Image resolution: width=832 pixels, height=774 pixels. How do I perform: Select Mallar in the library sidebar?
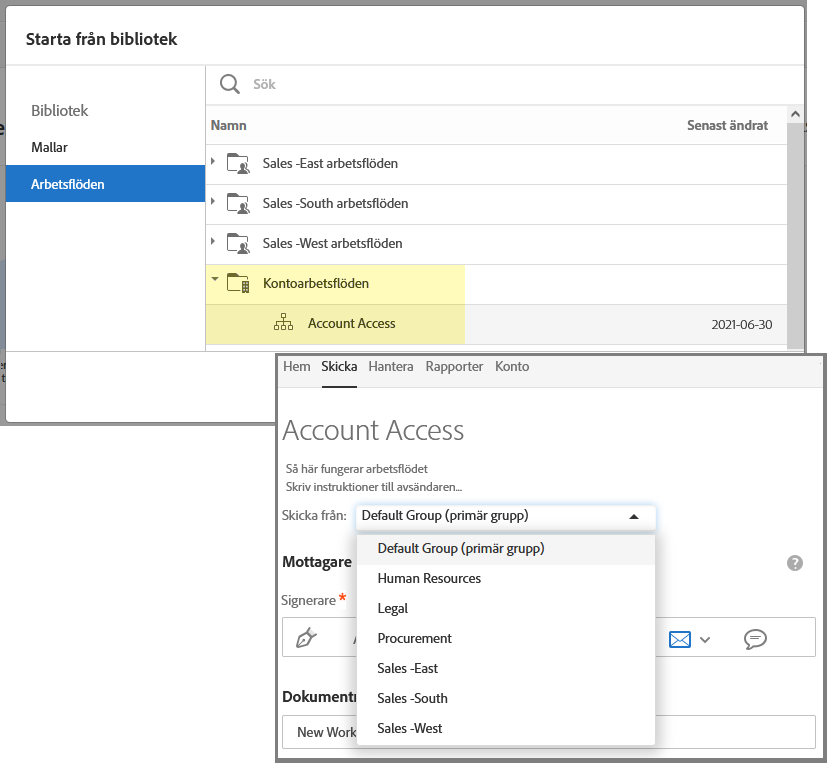tap(50, 147)
